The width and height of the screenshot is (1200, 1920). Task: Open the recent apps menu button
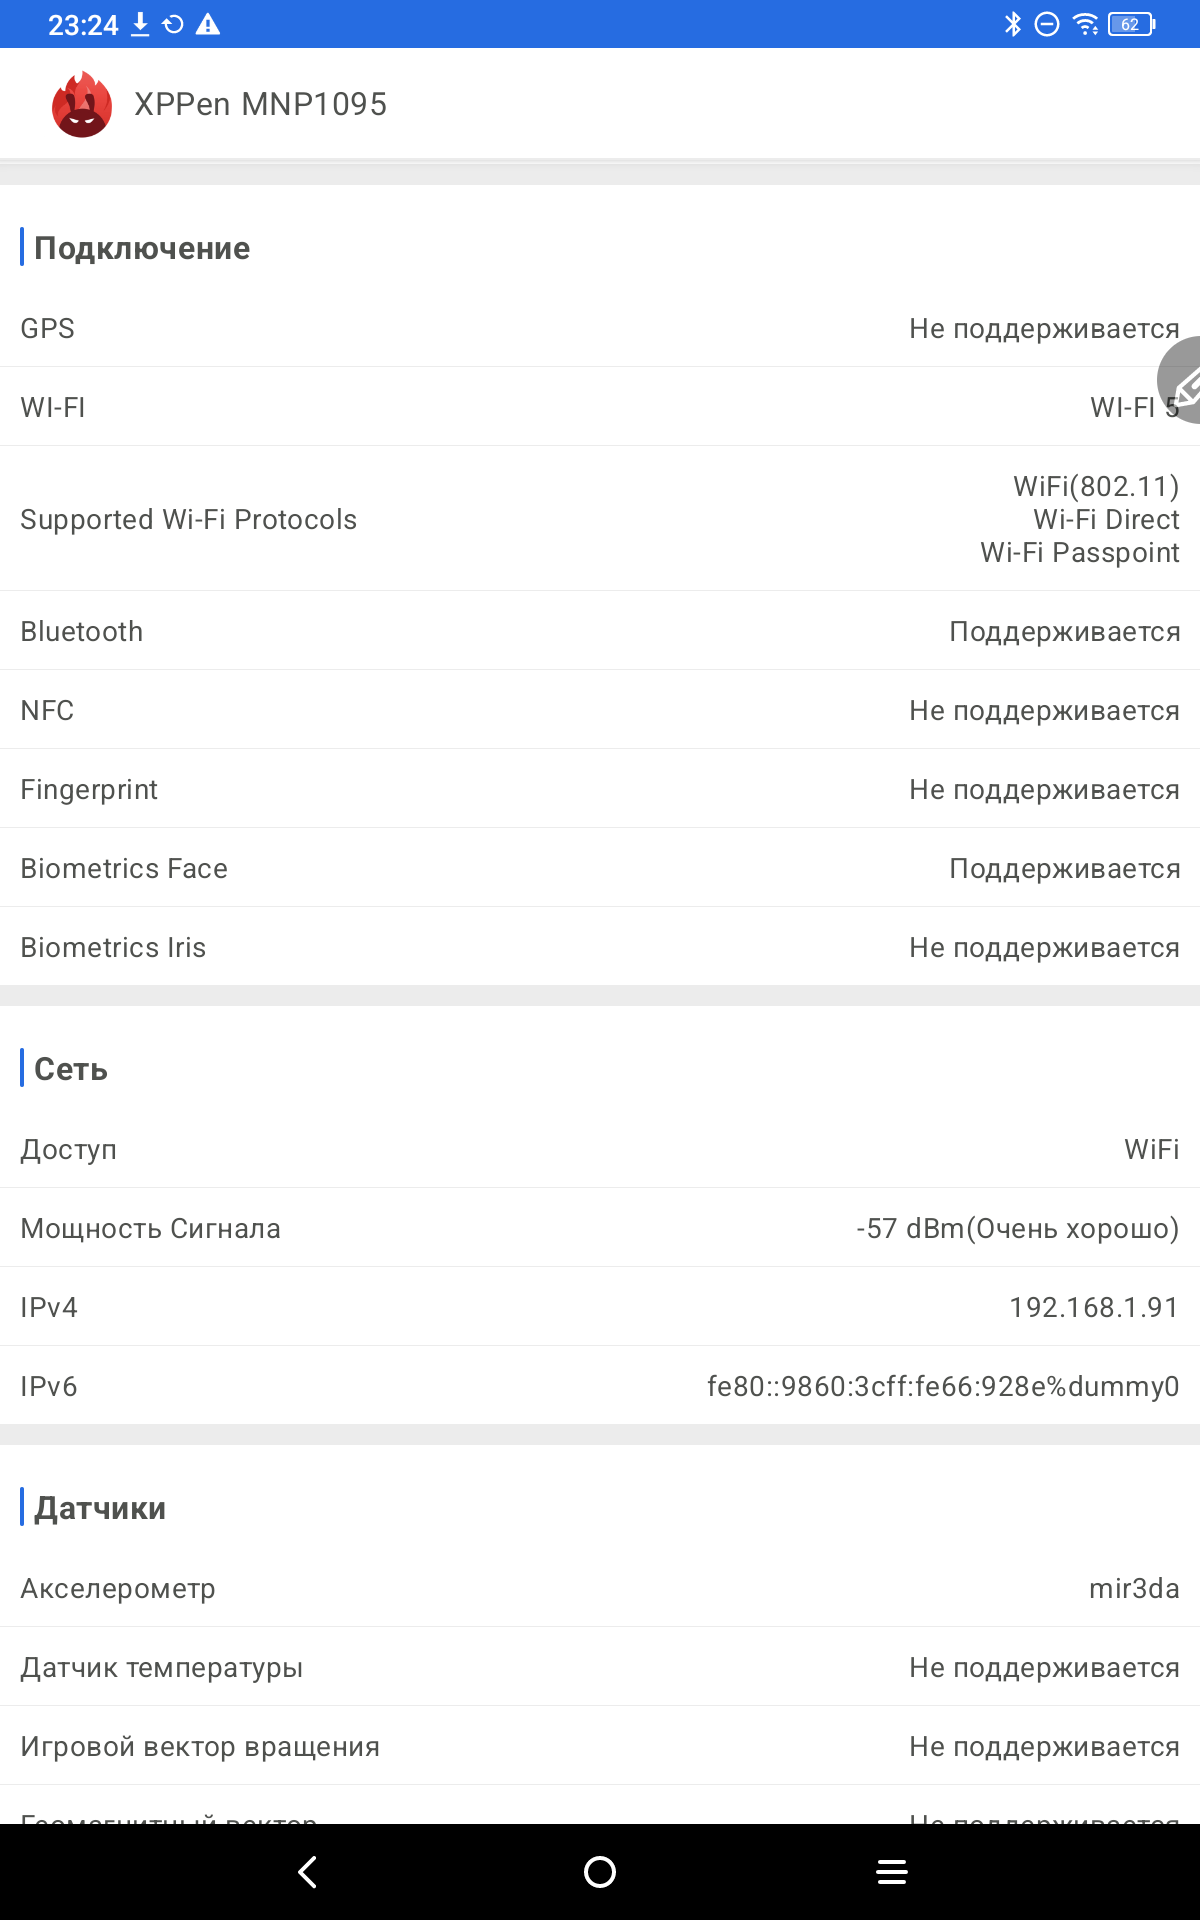(x=891, y=1872)
